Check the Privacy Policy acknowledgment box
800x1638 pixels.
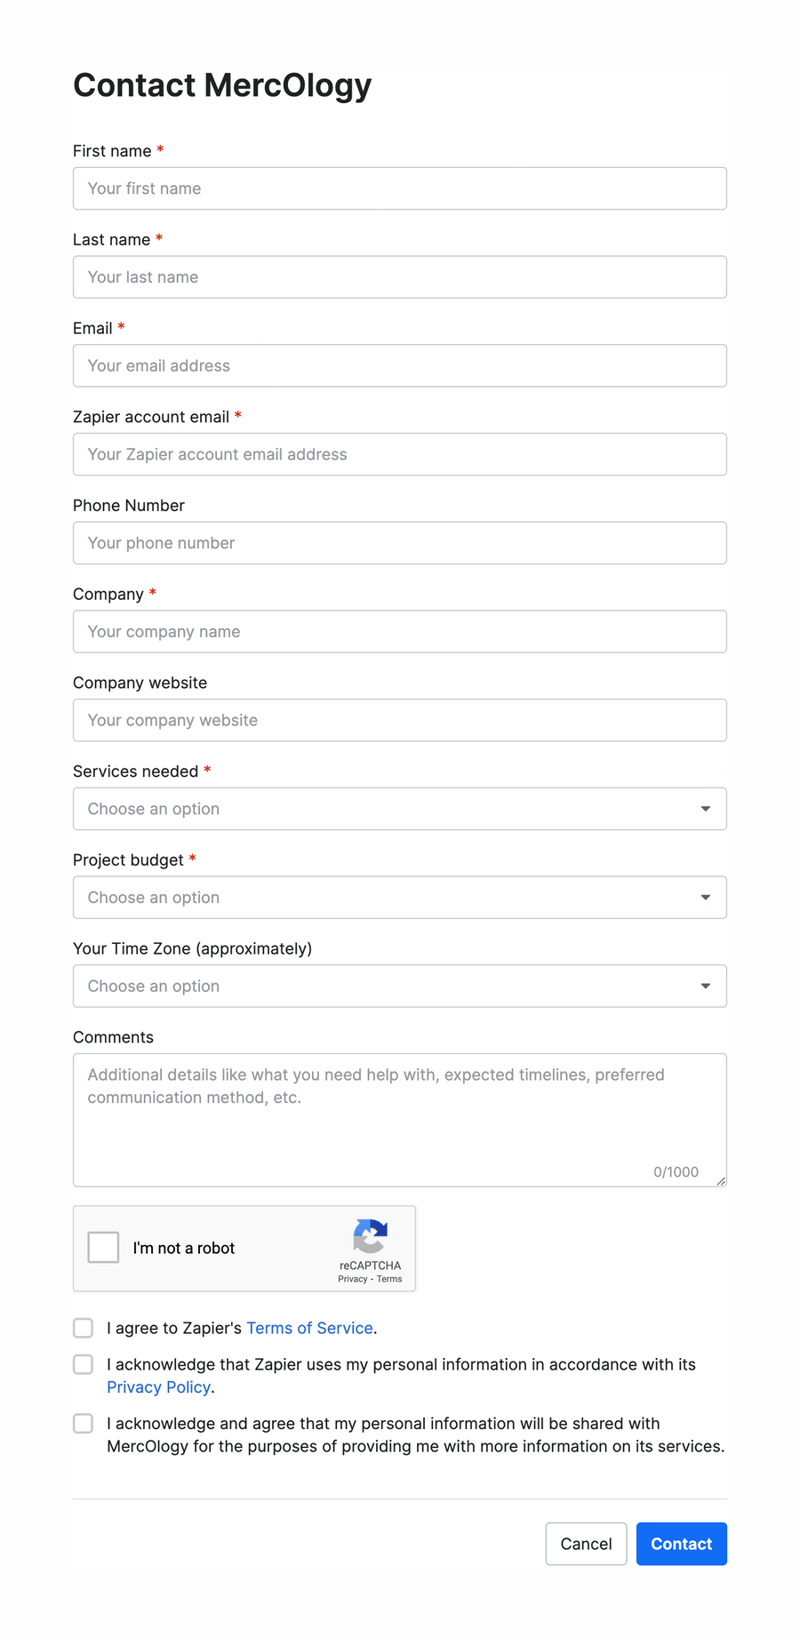point(83,1364)
